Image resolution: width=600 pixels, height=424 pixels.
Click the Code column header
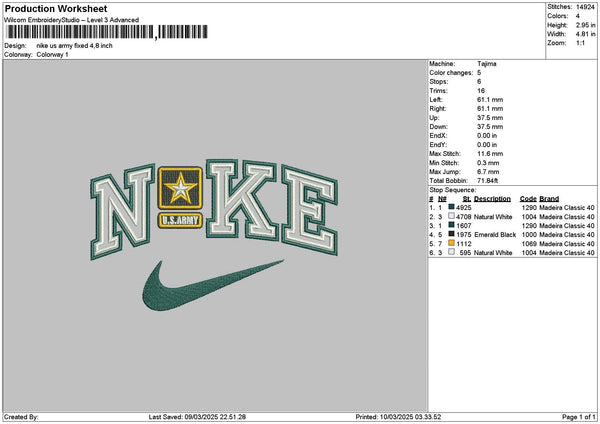click(x=528, y=199)
